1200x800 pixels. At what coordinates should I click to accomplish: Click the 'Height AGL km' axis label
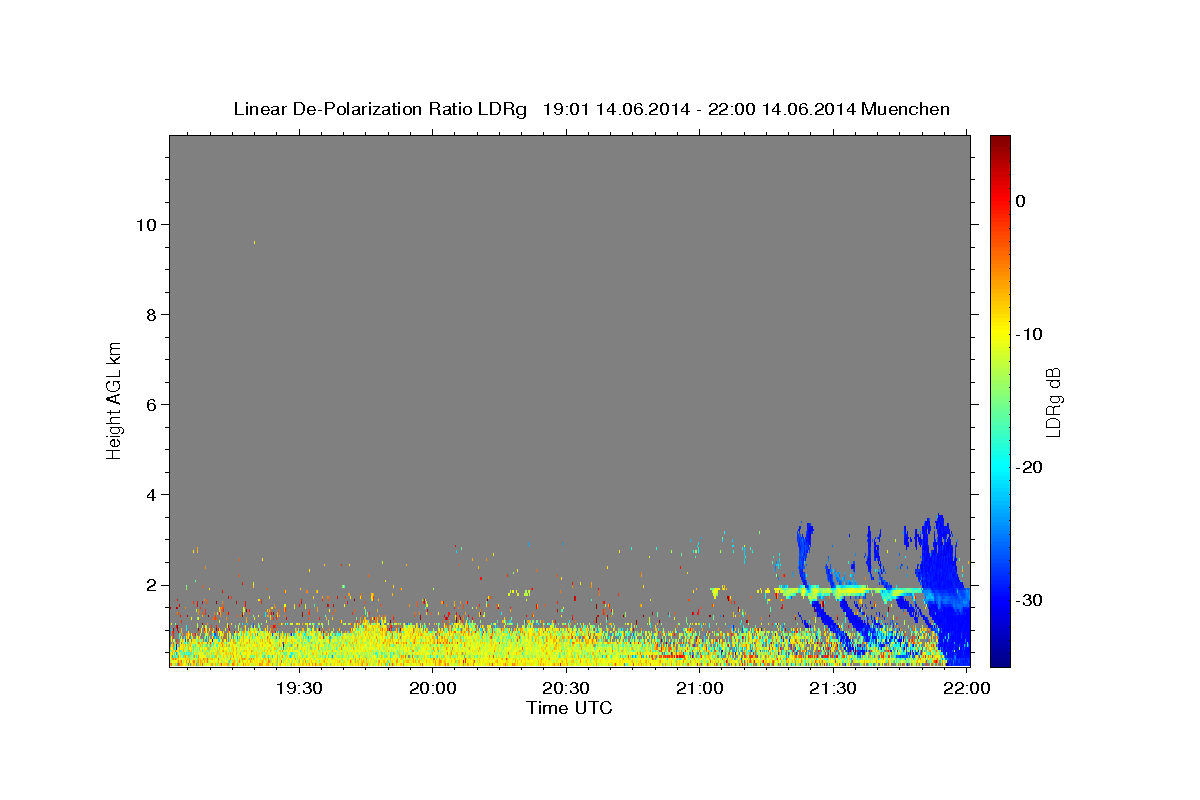point(114,400)
